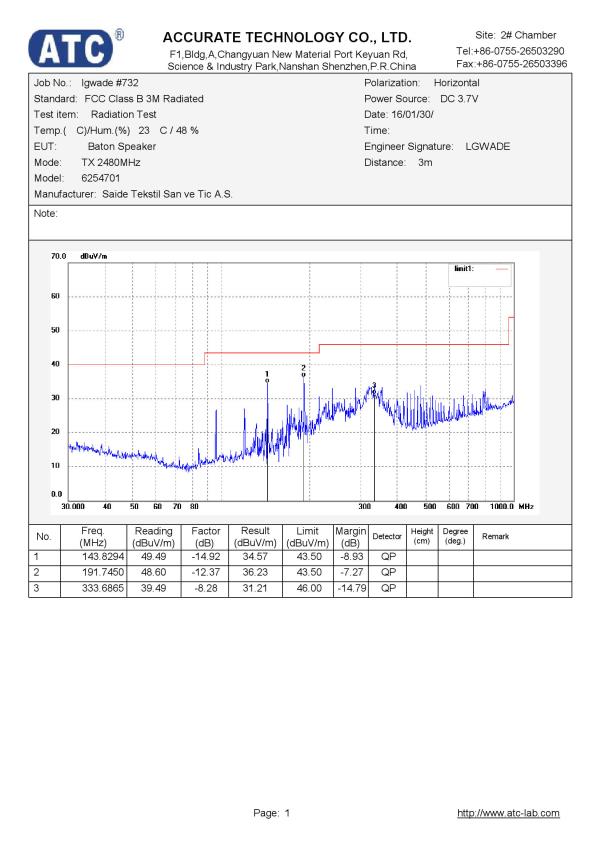Viewport: 601px width, 851px height.
Task: Click the Factor (dB) column header
Action: coord(206,537)
